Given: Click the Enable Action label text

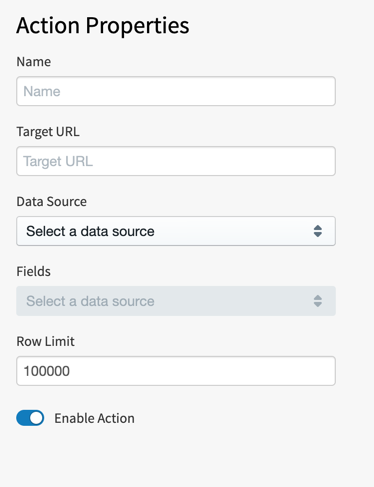Looking at the screenshot, I should (94, 418).
